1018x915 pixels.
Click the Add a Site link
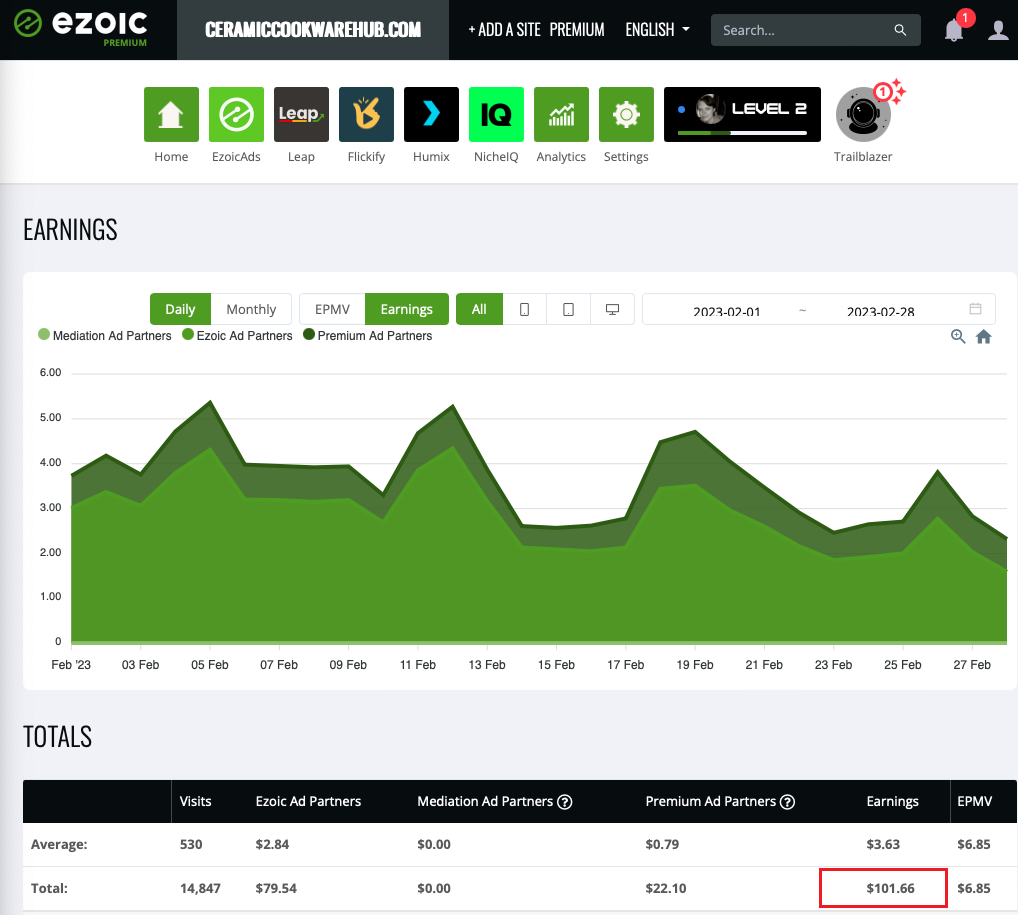click(504, 30)
